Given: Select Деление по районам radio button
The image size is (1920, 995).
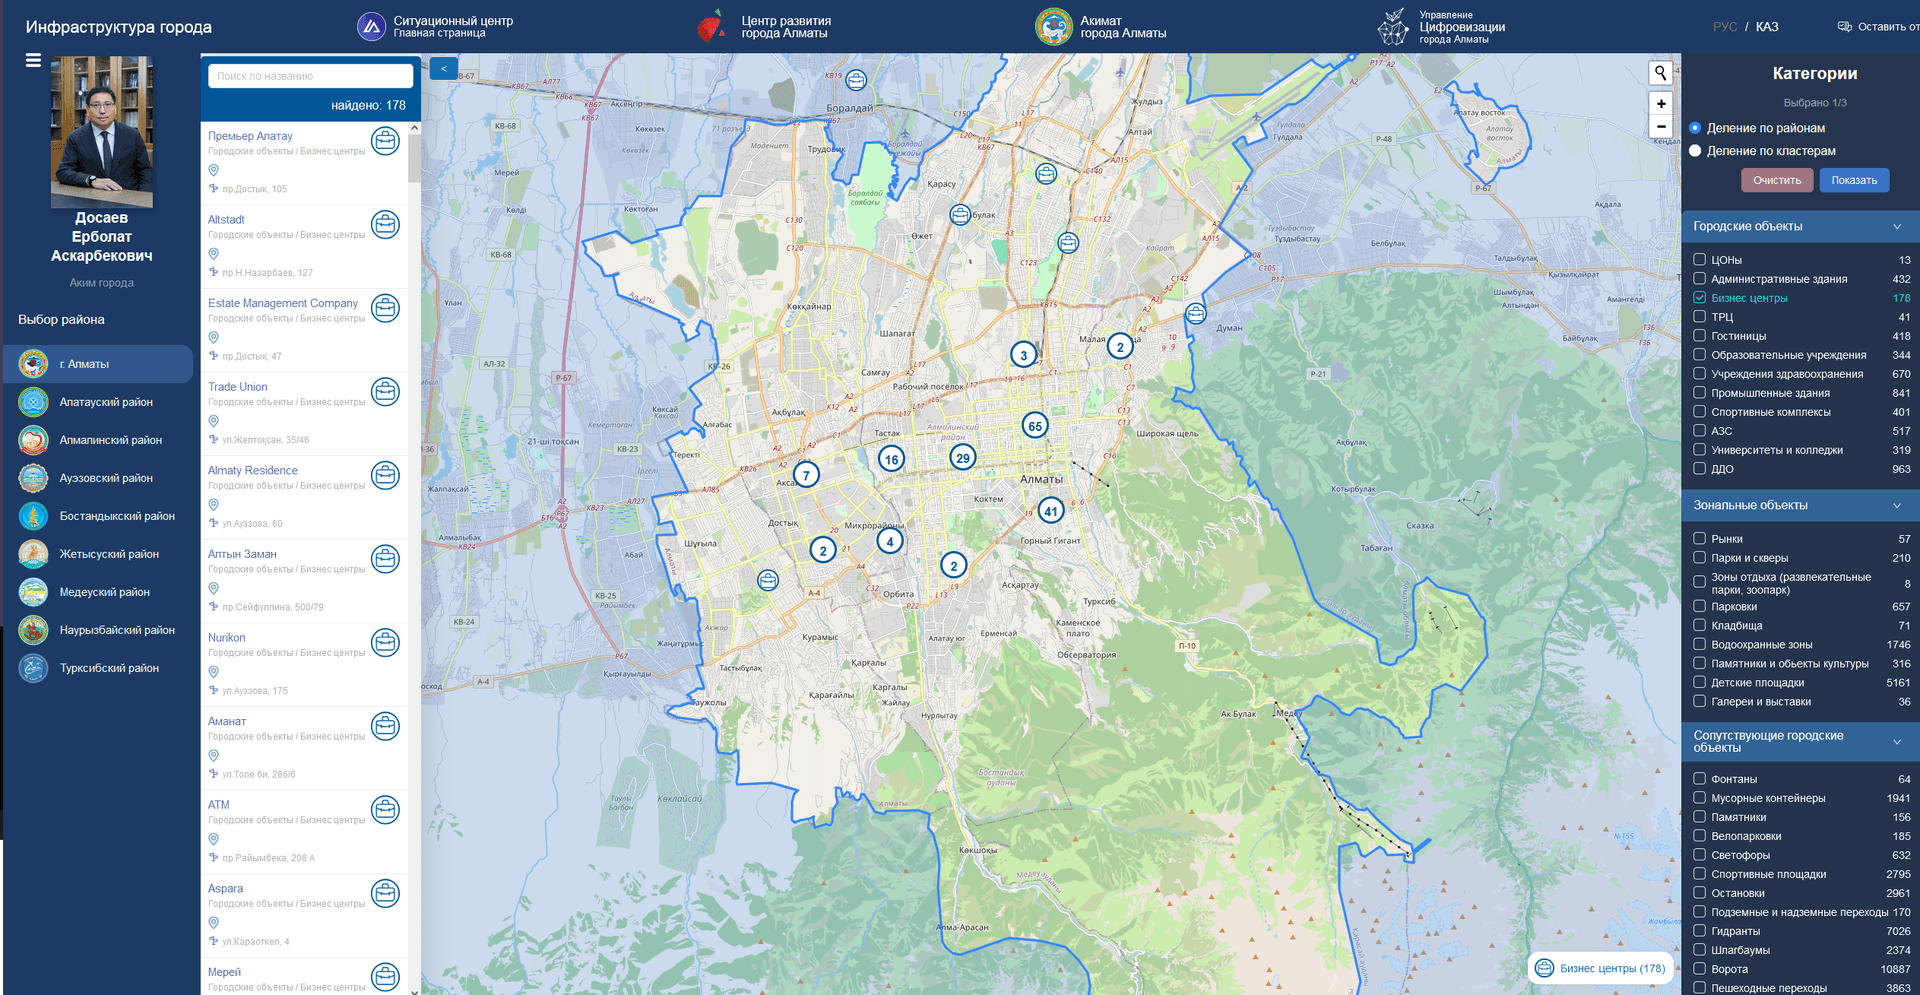Looking at the screenshot, I should point(1695,128).
